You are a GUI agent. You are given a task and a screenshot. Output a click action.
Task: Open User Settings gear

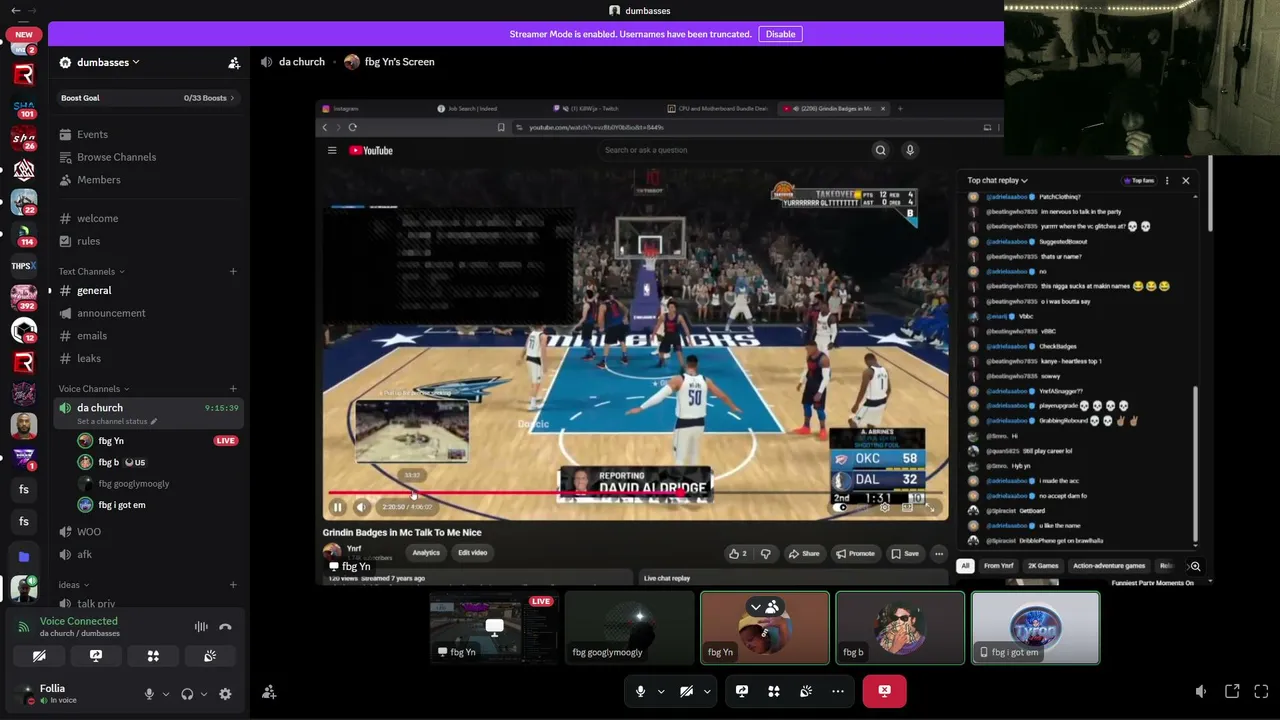point(225,694)
